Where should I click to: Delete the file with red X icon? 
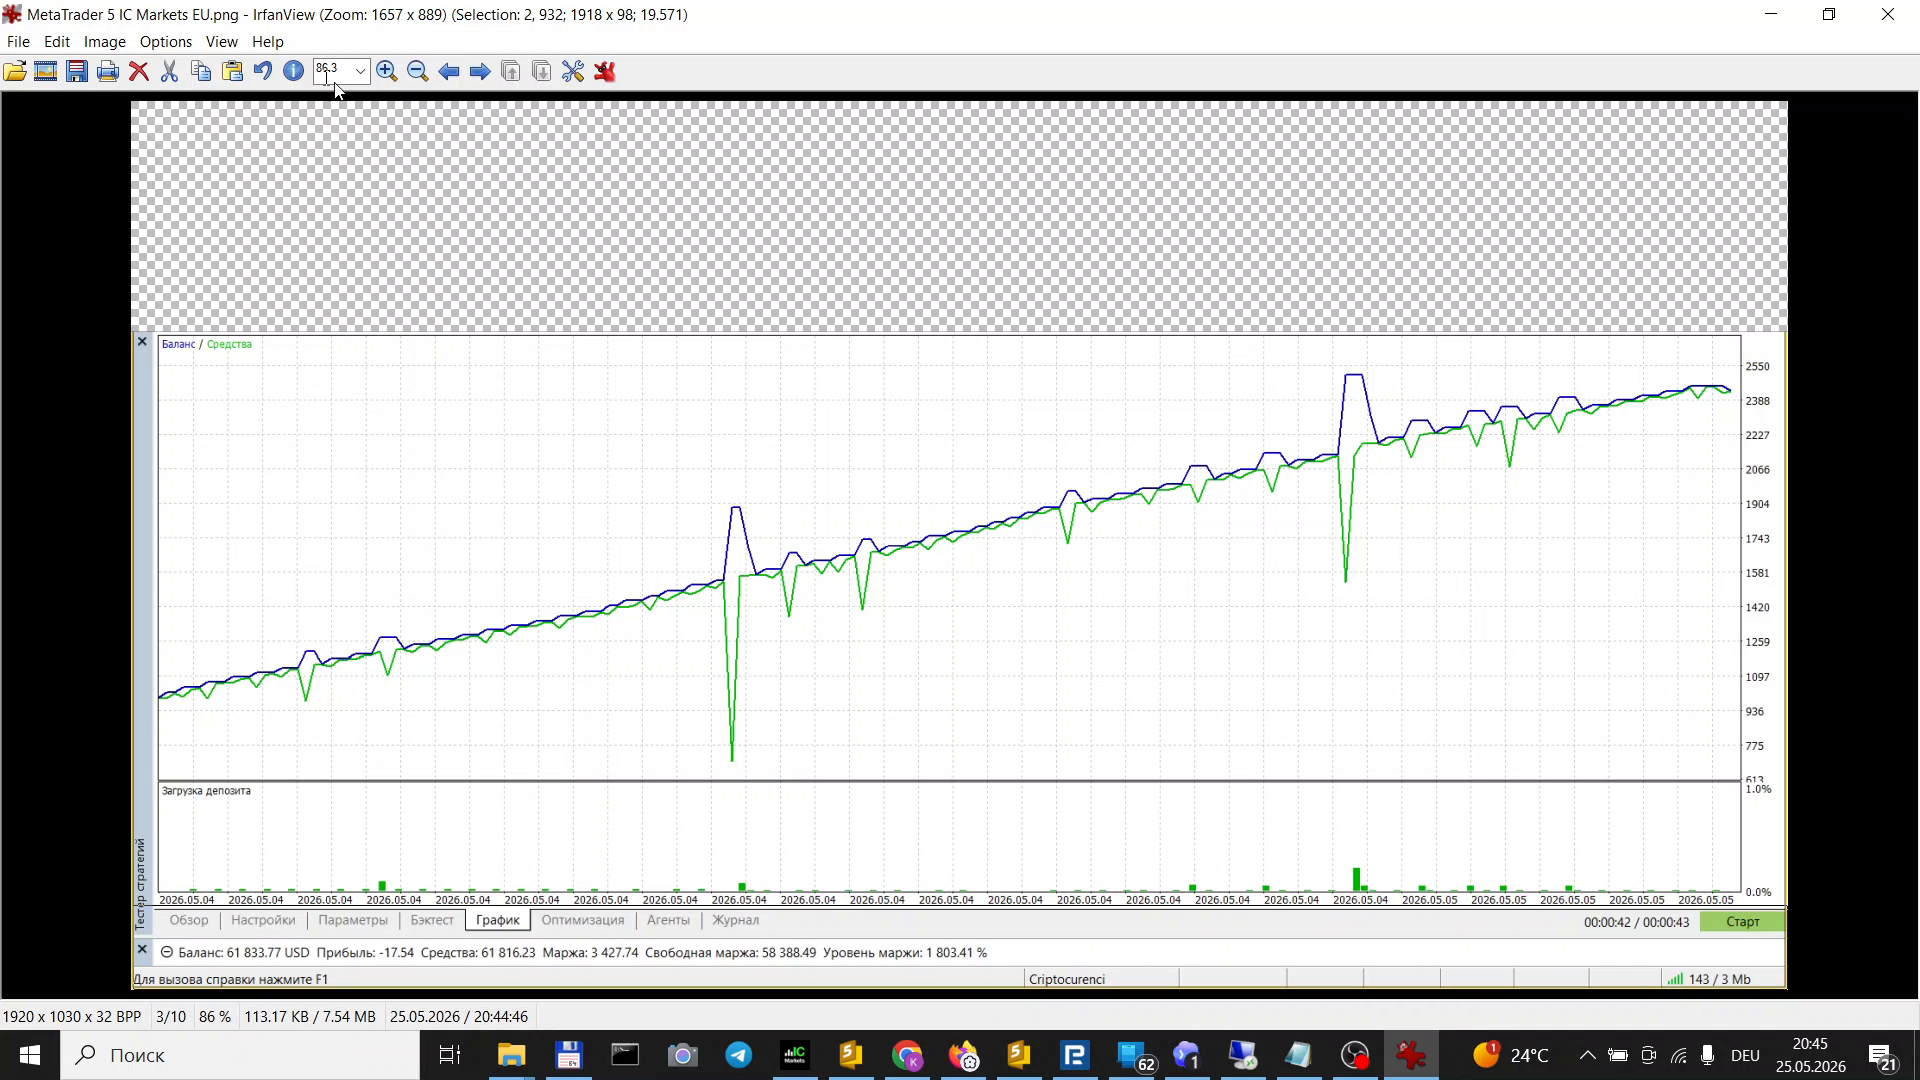(x=139, y=71)
